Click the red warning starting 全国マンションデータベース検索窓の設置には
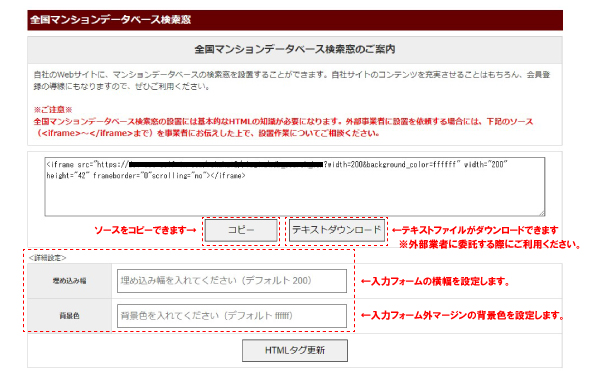600x371 pixels. [283, 127]
